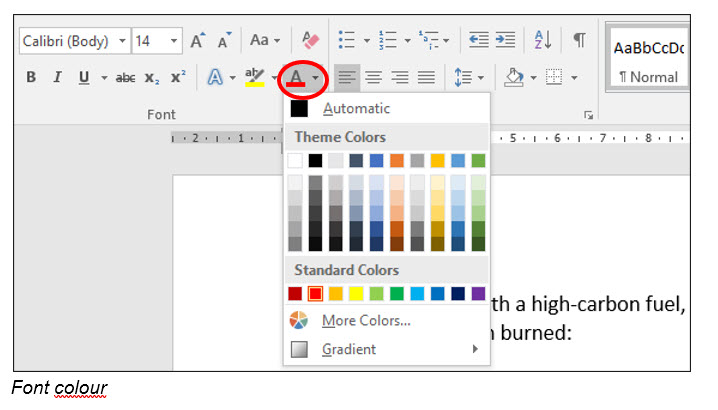The image size is (718, 410).
Task: Pick the orange theme color swatch
Action: 397,161
